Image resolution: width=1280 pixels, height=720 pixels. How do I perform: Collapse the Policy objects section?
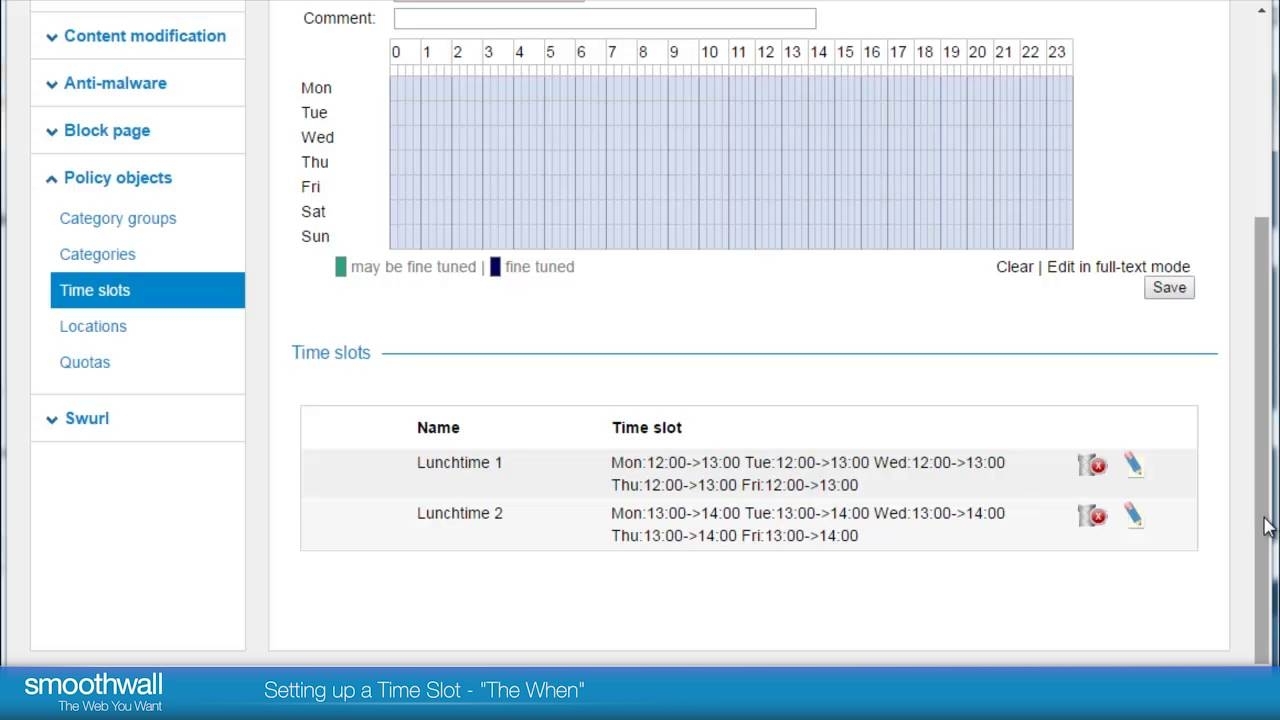tap(109, 178)
